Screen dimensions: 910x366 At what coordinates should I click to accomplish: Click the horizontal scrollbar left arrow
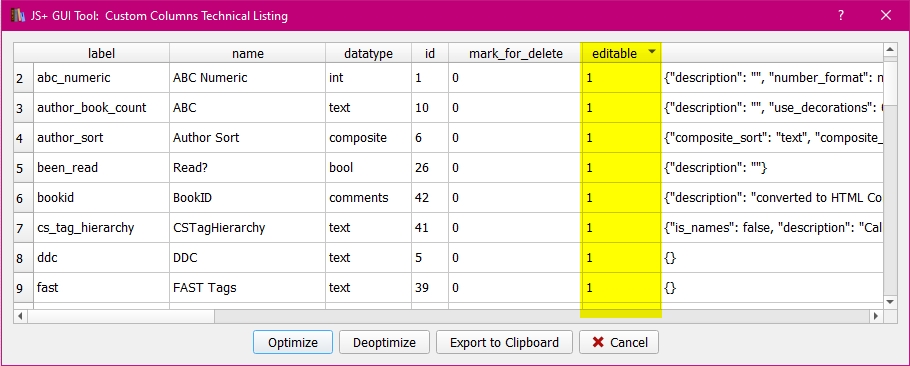click(x=20, y=316)
